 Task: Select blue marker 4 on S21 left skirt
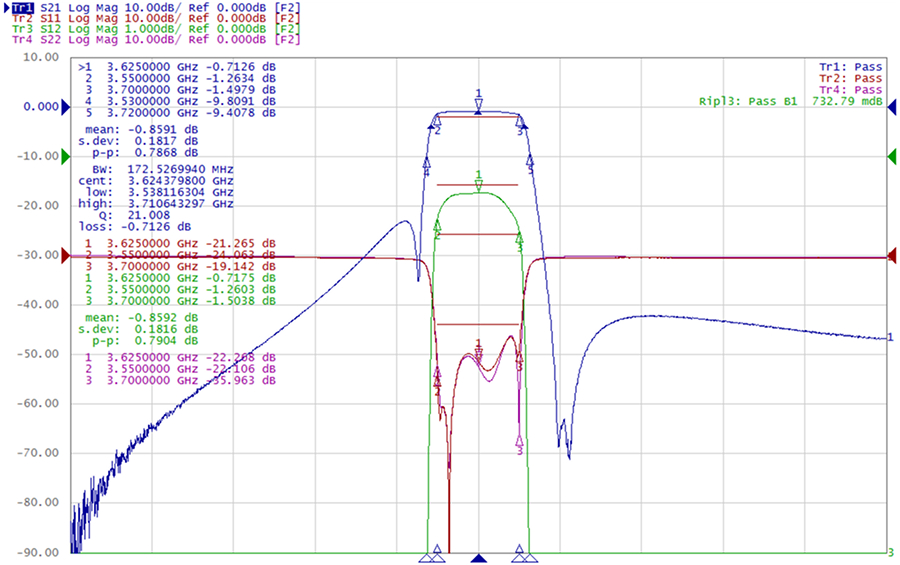pos(427,165)
